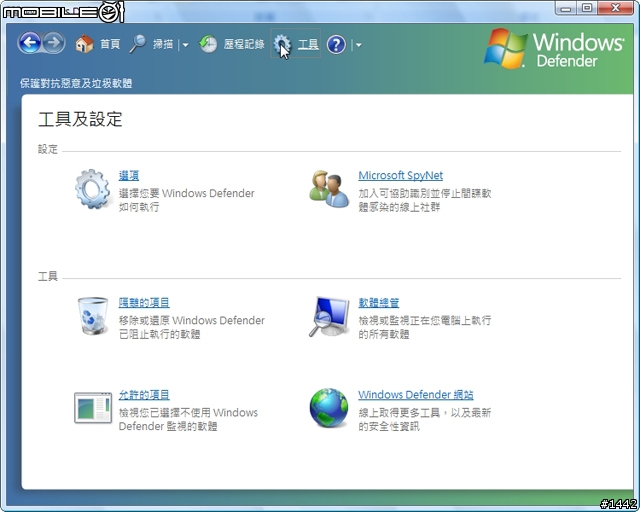This screenshot has height=512, width=640.
Task: Open the 選項 link
Action: 129,176
